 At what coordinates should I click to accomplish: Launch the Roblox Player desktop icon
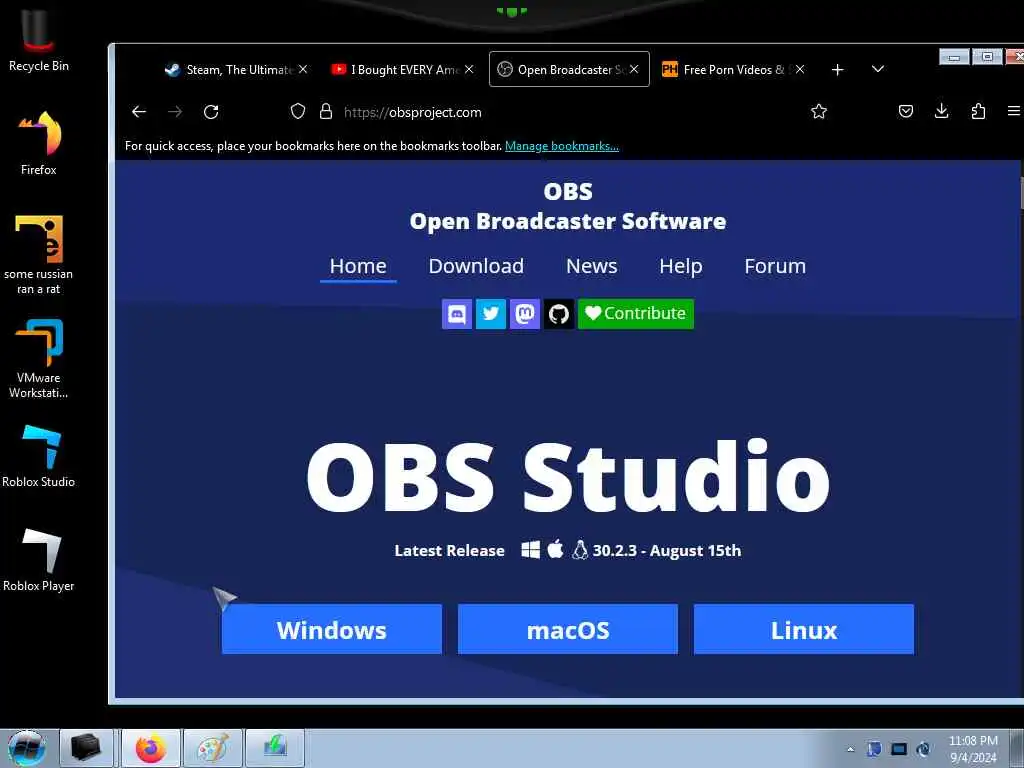tap(39, 560)
